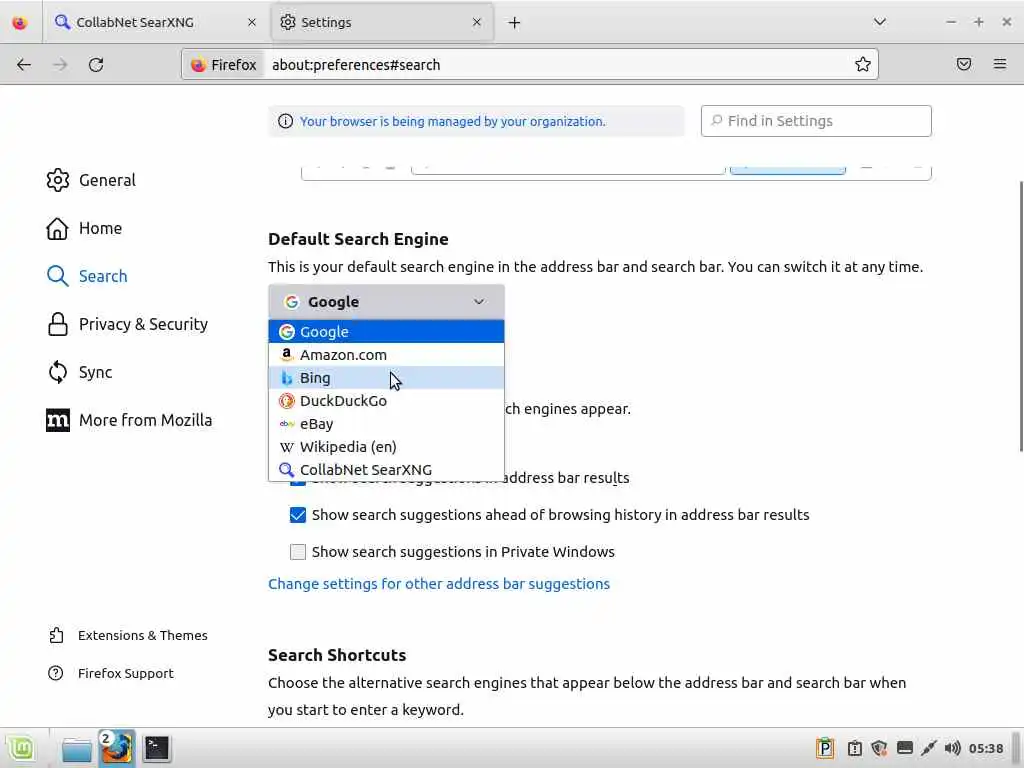
Task: Open Firefox Support link
Action: [111, 673]
